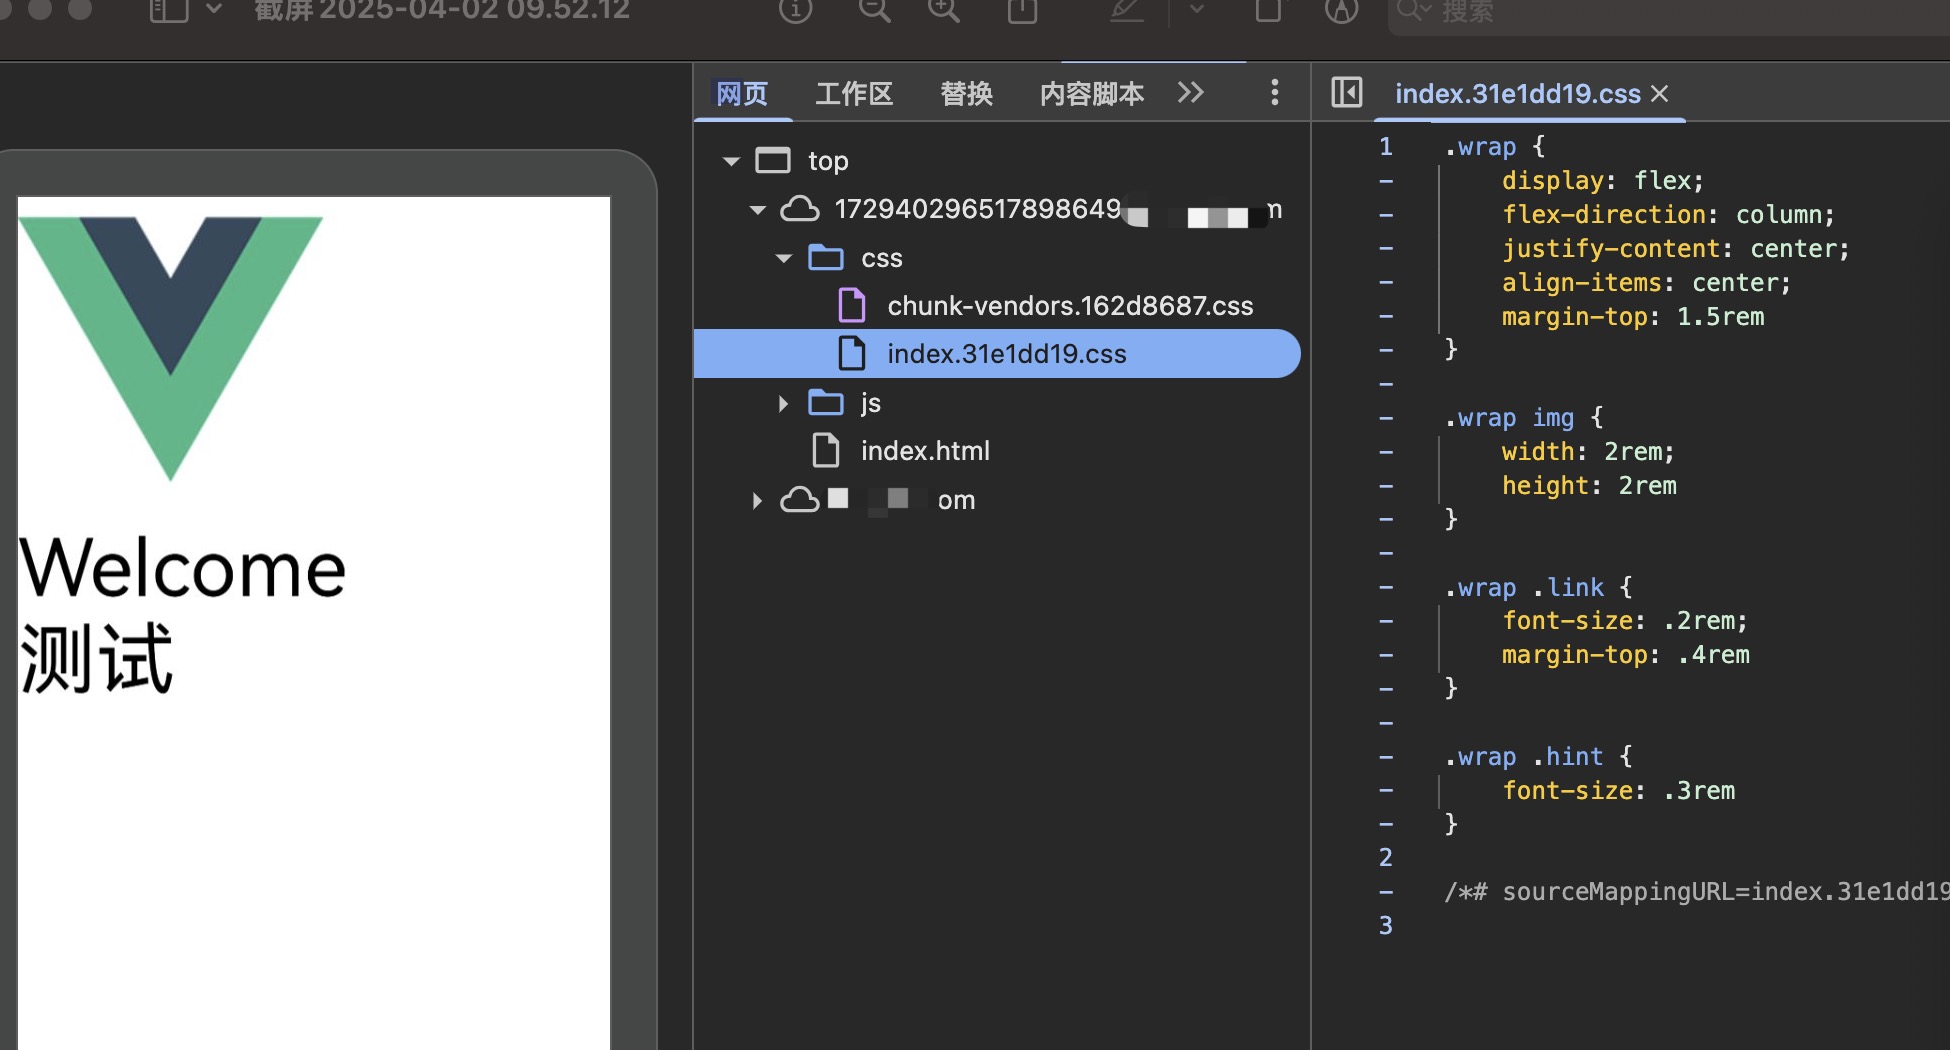Open chunk-vendors.162d8687.css in the tree
This screenshot has height=1050, width=1950.
tap(1070, 306)
